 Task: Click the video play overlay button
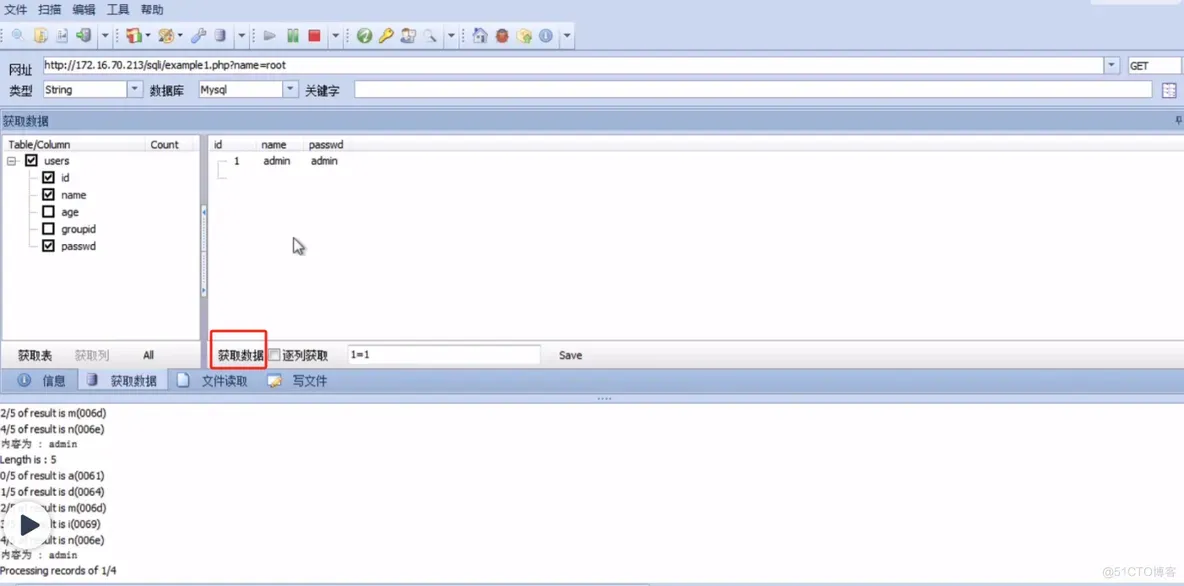[29, 525]
